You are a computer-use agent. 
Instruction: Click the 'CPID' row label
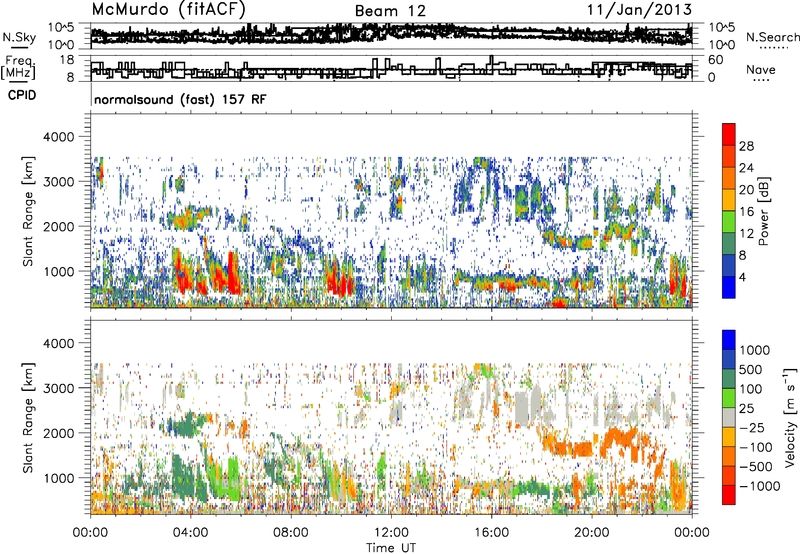22,95
